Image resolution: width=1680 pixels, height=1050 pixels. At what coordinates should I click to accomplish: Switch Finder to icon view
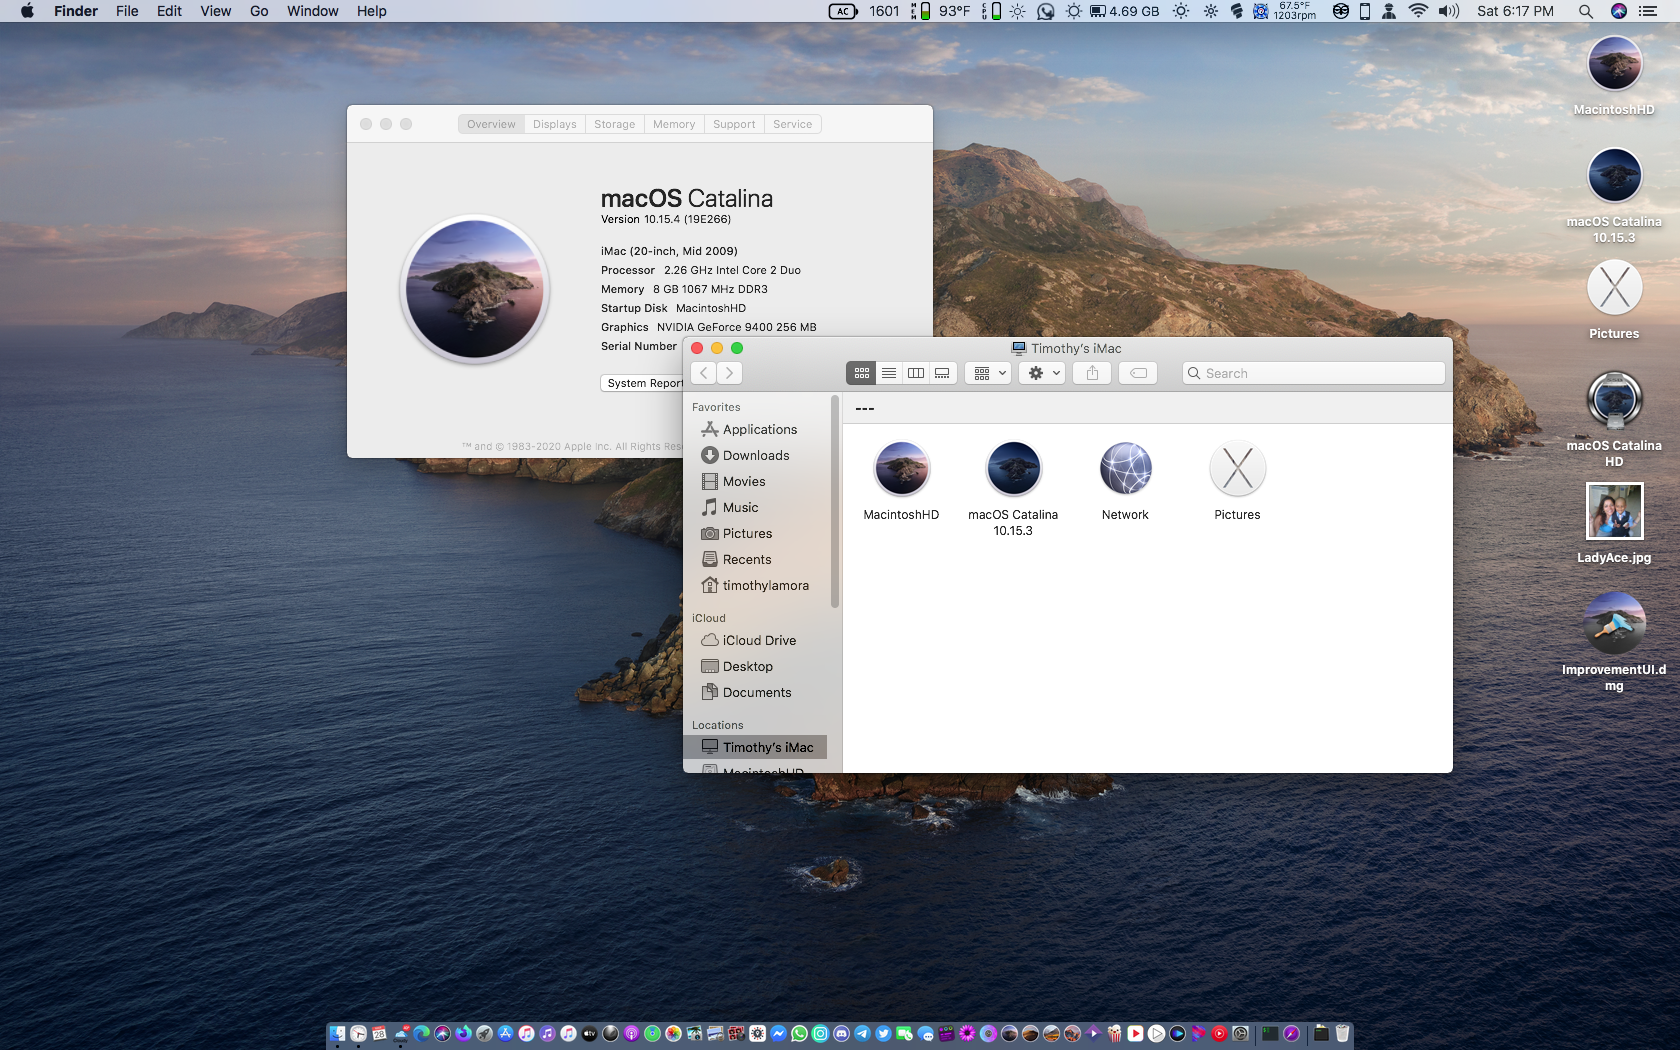(x=861, y=373)
